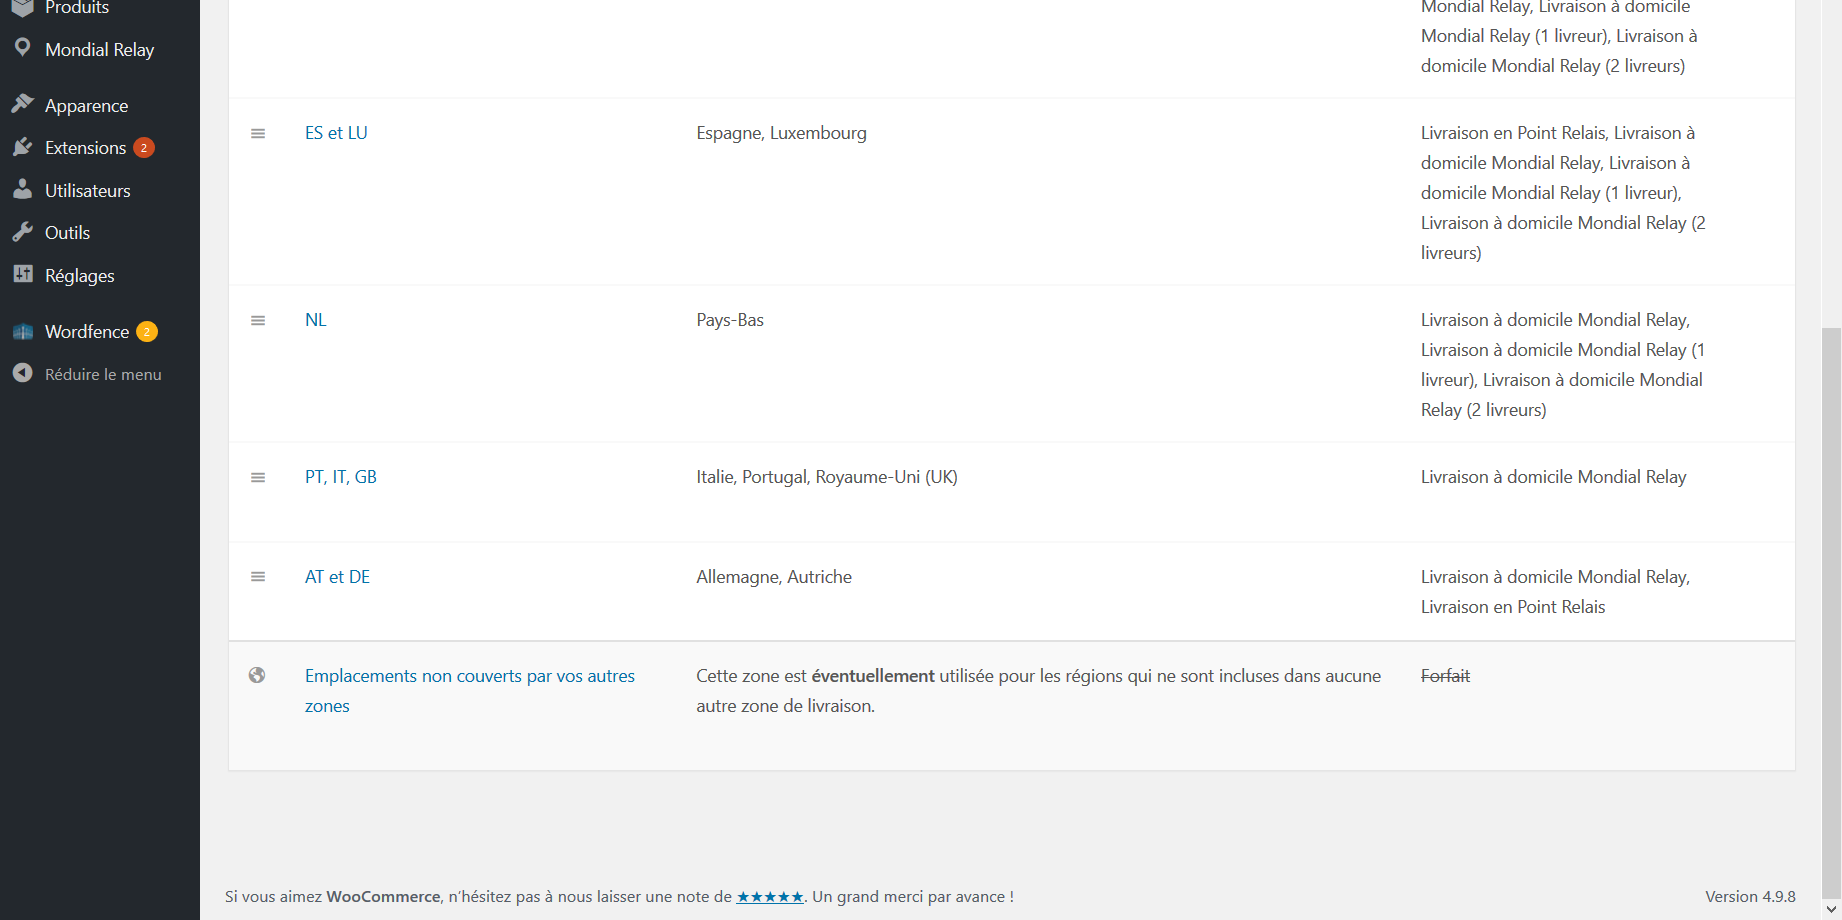Open the ES et LU shipping zone
This screenshot has height=920, width=1842.
pyautogui.click(x=336, y=133)
